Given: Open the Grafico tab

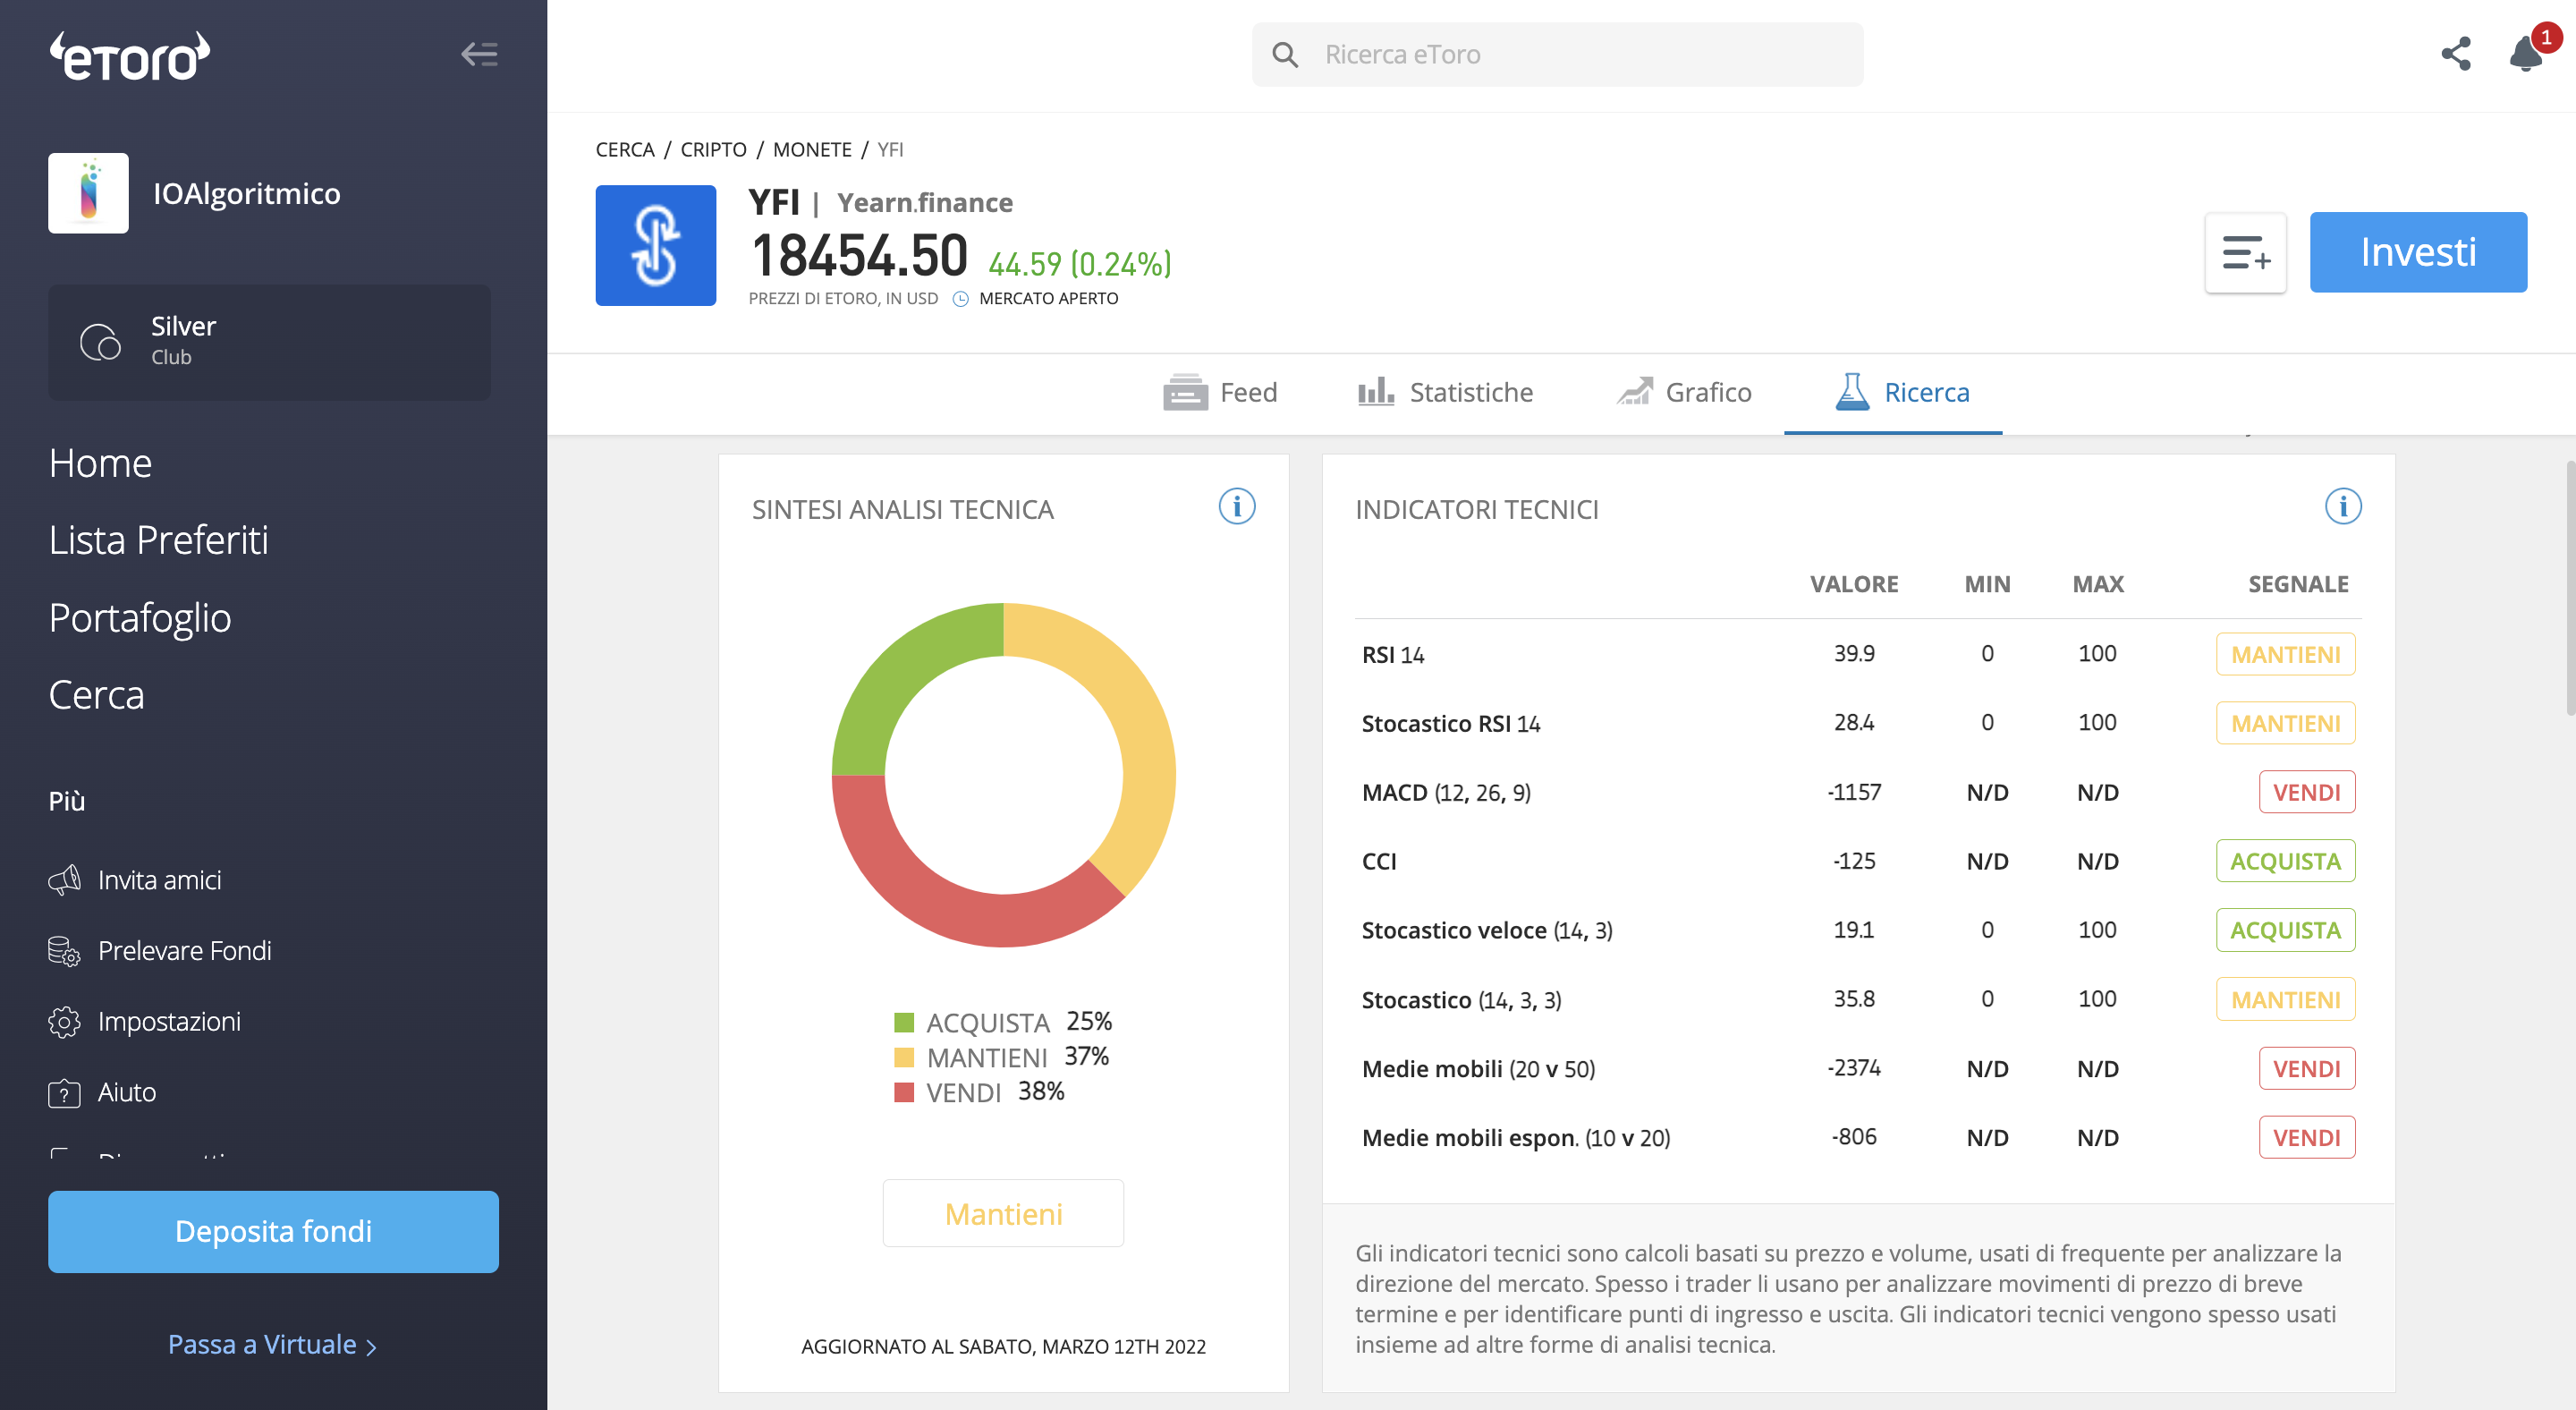Looking at the screenshot, I should tap(1684, 392).
